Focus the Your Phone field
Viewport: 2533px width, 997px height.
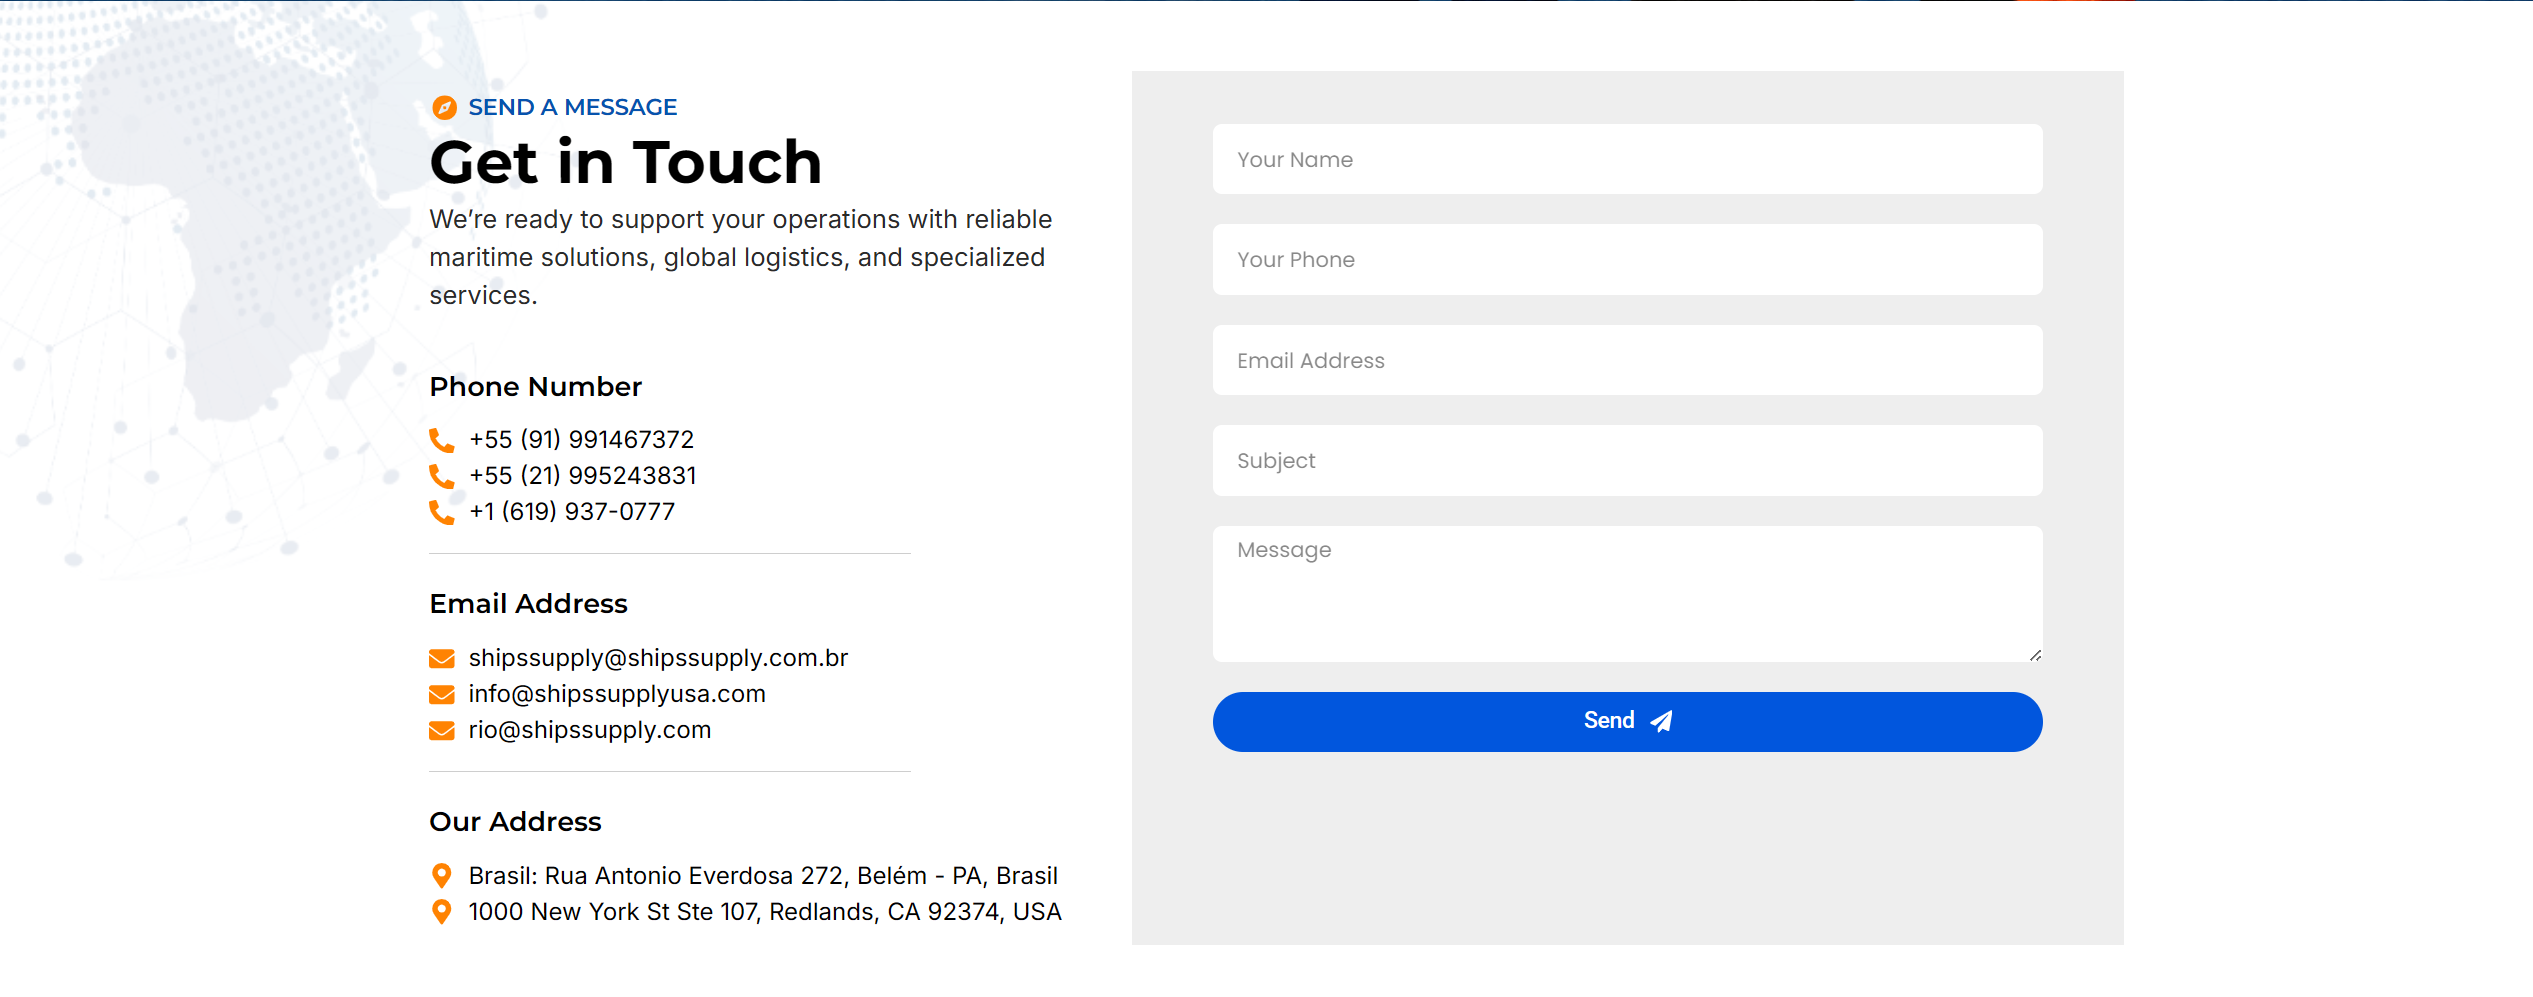(x=1627, y=259)
